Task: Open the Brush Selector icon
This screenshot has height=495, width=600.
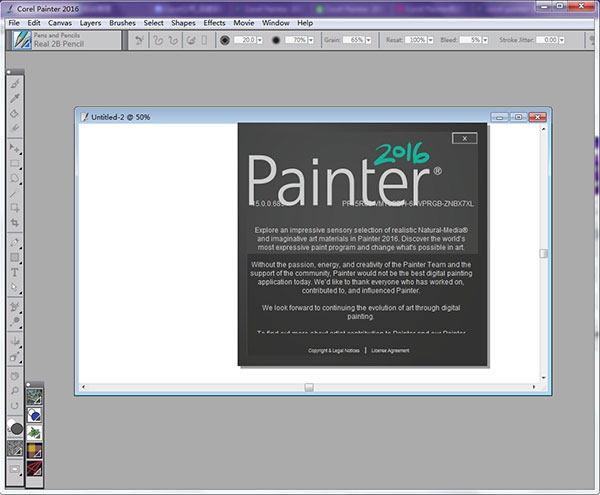Action: [x=22, y=40]
